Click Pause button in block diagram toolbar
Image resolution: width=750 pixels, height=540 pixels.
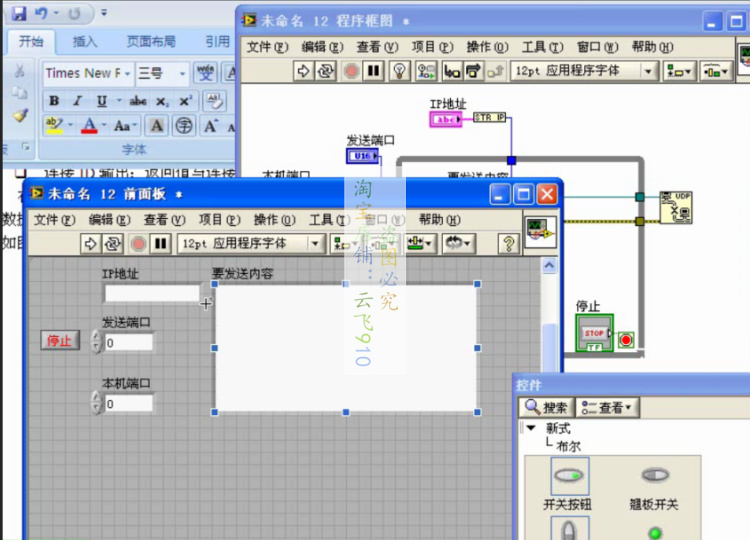tap(374, 71)
